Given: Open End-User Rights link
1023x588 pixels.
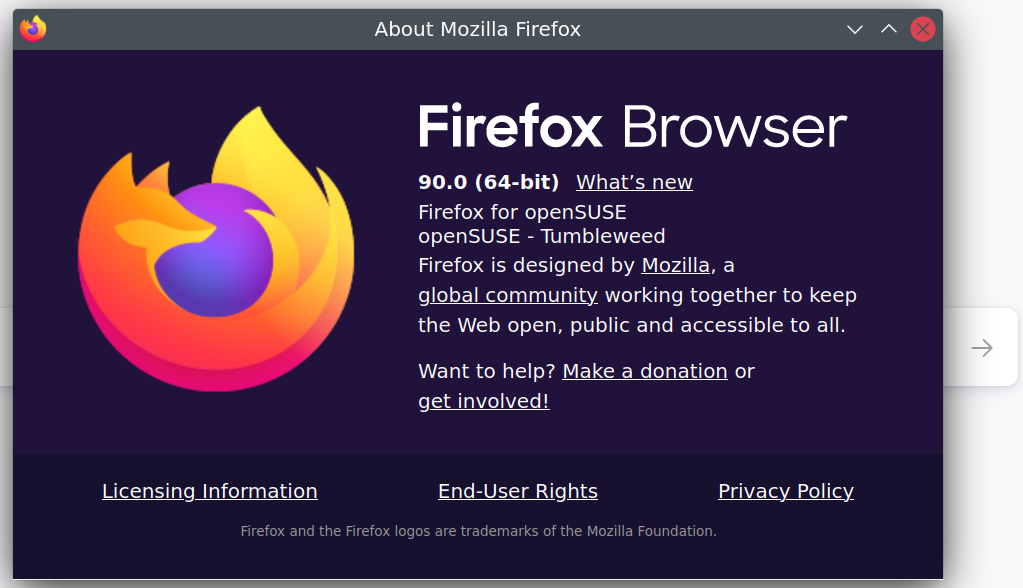Looking at the screenshot, I should 518,491.
